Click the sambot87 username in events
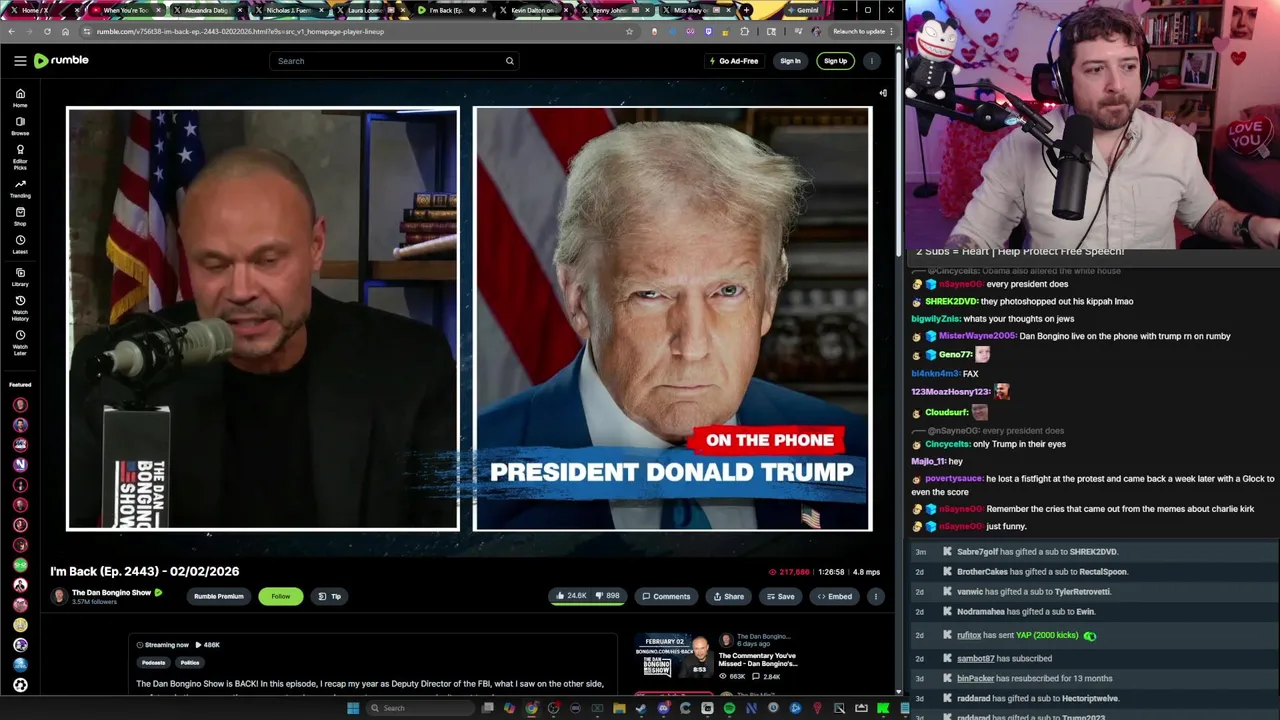Viewport: 1280px width, 720px height. click(976, 658)
